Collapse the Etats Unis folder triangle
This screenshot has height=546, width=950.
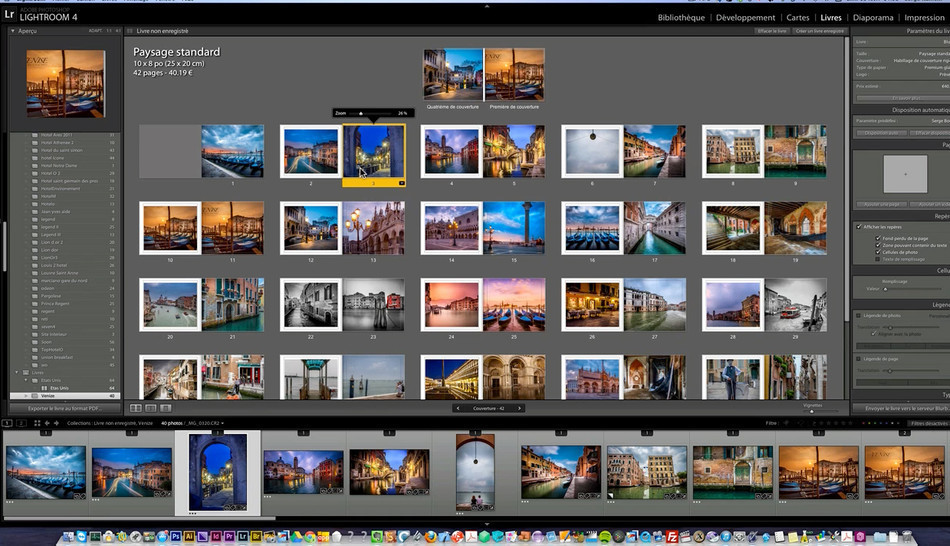(x=26, y=380)
